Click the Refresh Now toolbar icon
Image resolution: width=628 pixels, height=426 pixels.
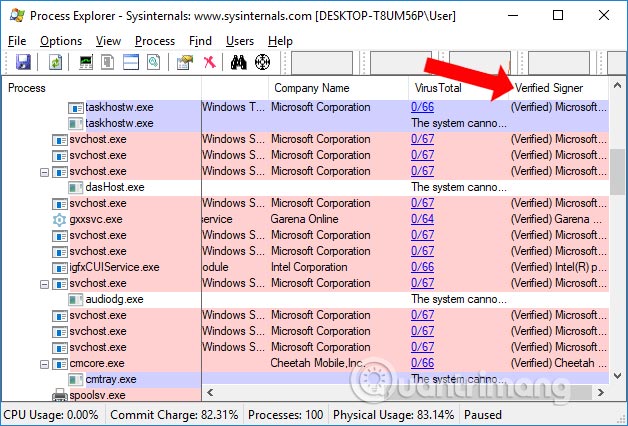coord(55,62)
